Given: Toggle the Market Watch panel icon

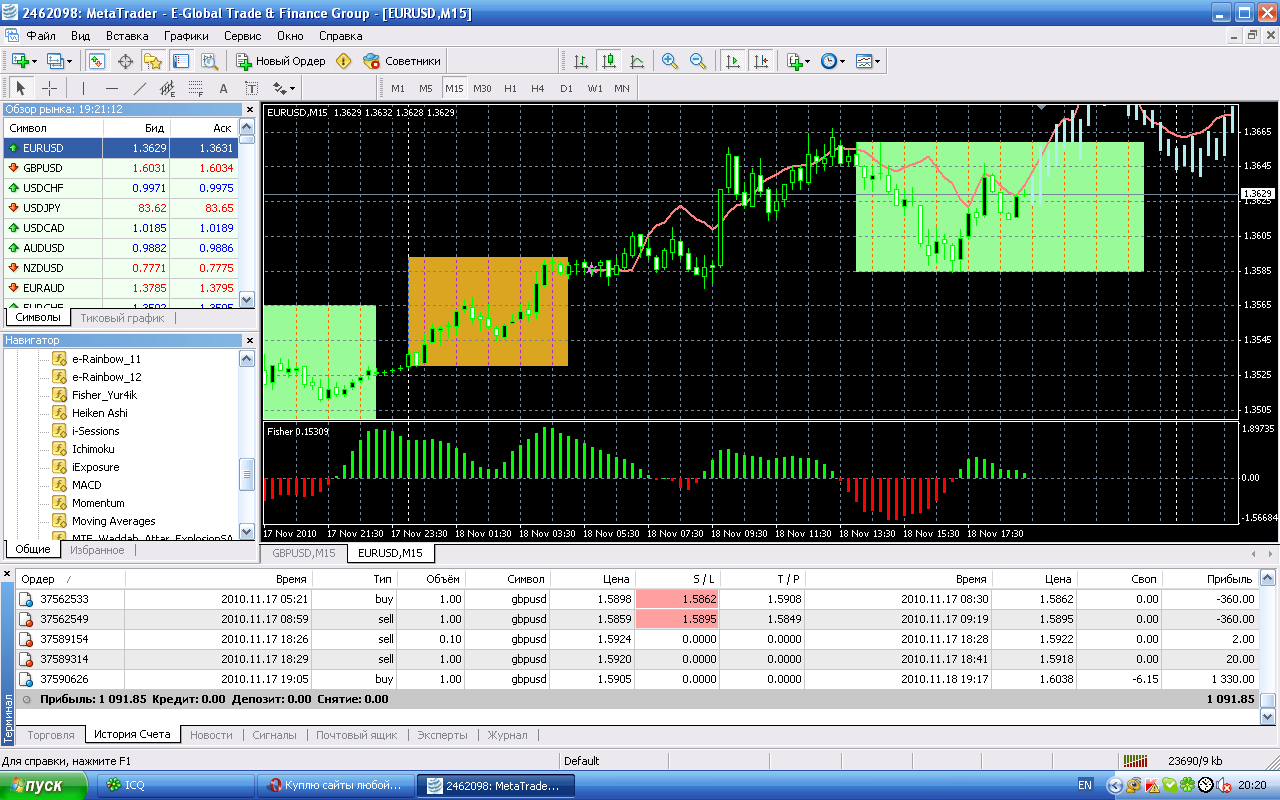Looking at the screenshot, I should coord(97,61).
